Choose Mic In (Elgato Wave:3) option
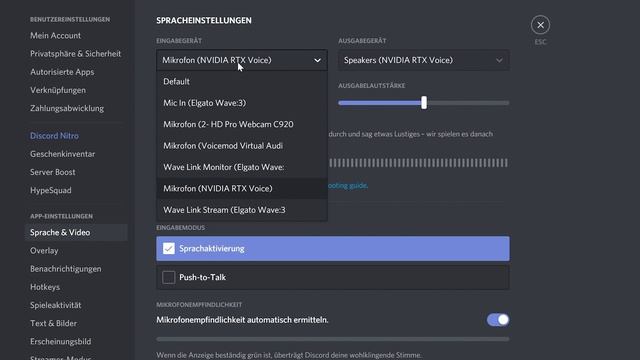 (x=242, y=103)
